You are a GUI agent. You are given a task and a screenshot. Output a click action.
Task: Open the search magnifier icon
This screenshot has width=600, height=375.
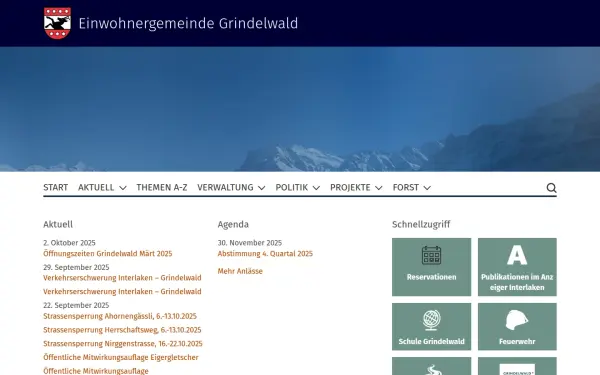tap(551, 188)
